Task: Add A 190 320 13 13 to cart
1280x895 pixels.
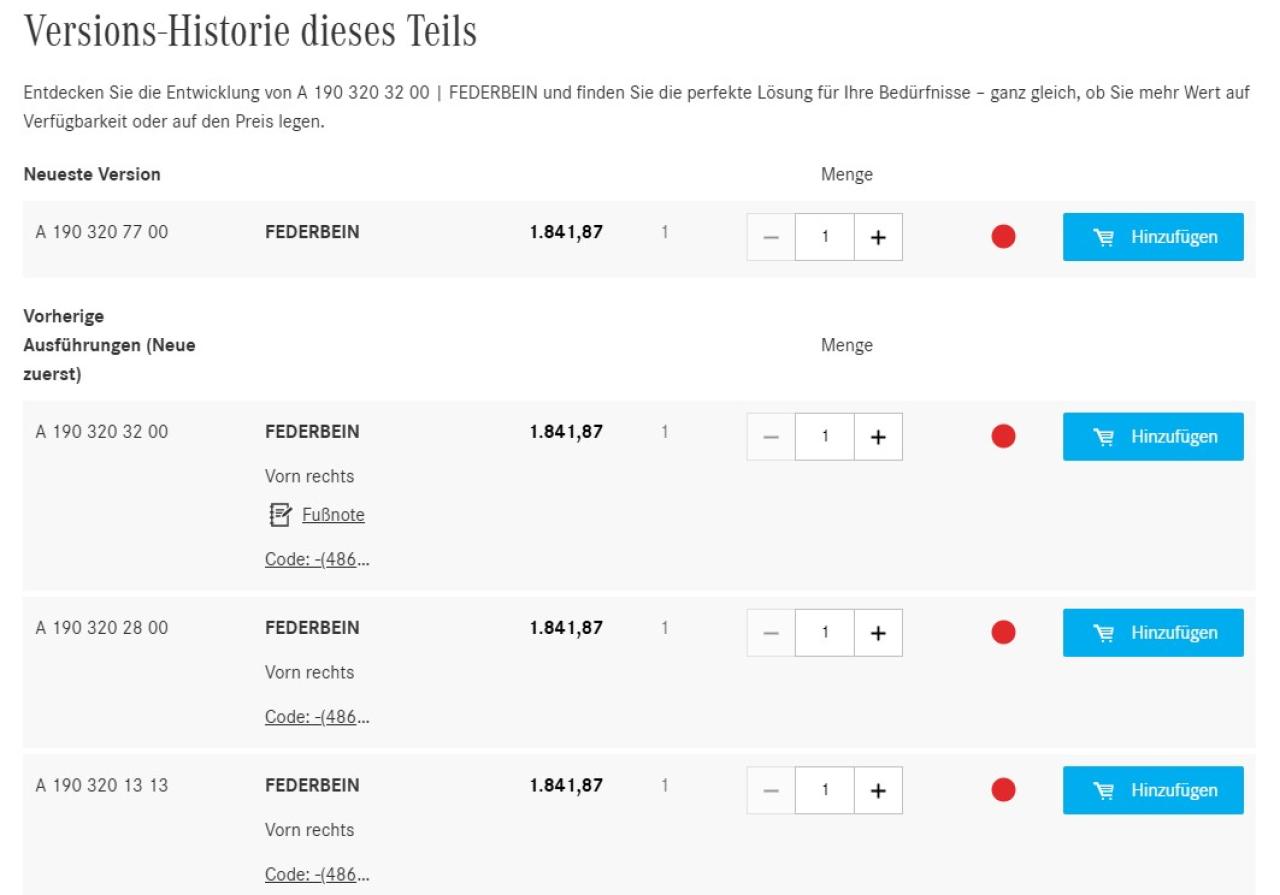Action: tap(1153, 790)
